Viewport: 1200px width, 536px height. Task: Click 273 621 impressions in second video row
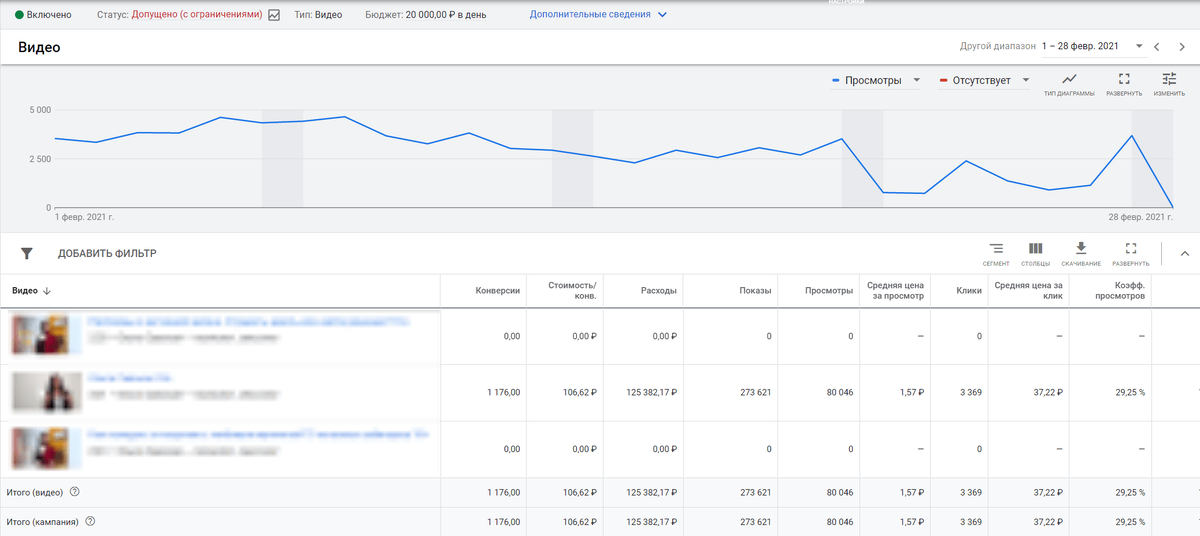(755, 393)
